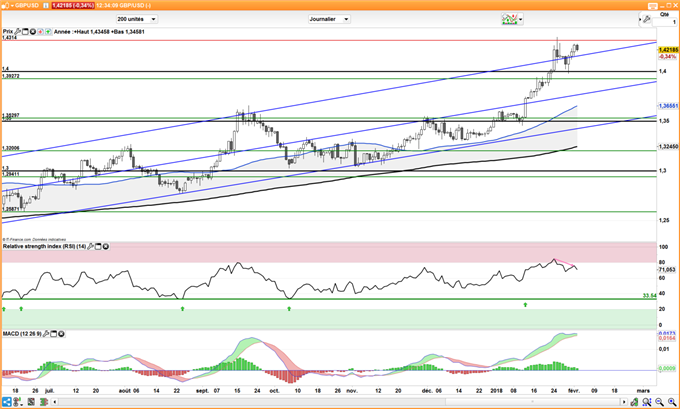
Task: Click the MACD histogram value 0,0009
Action: coord(667,368)
